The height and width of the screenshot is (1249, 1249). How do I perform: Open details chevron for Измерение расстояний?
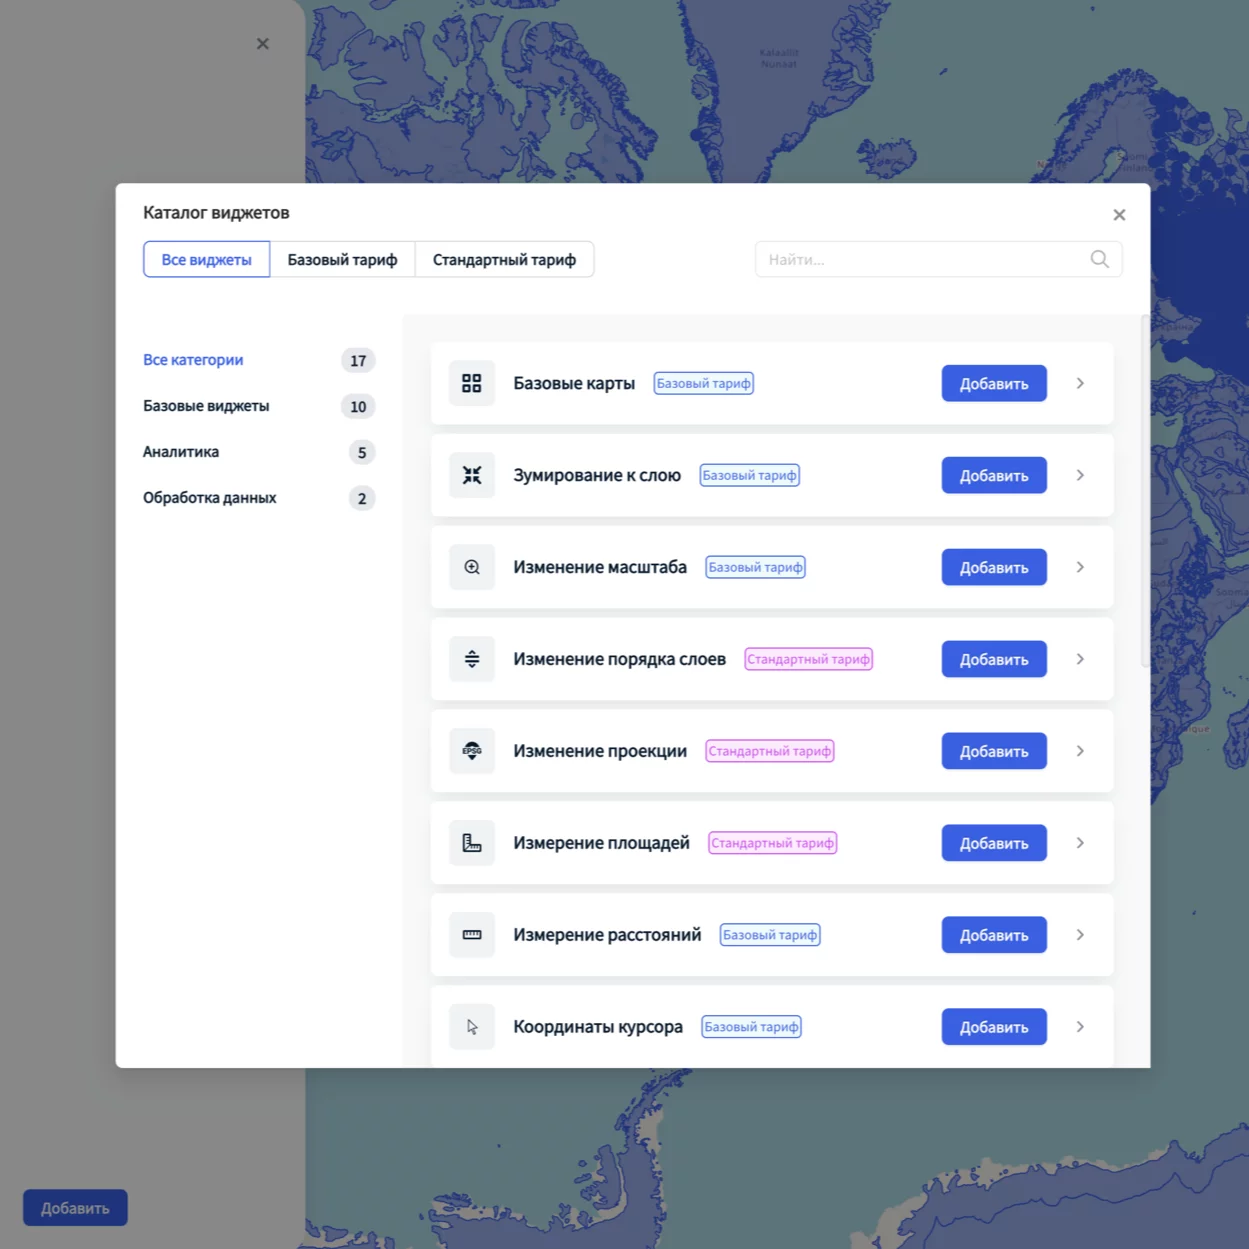point(1080,935)
